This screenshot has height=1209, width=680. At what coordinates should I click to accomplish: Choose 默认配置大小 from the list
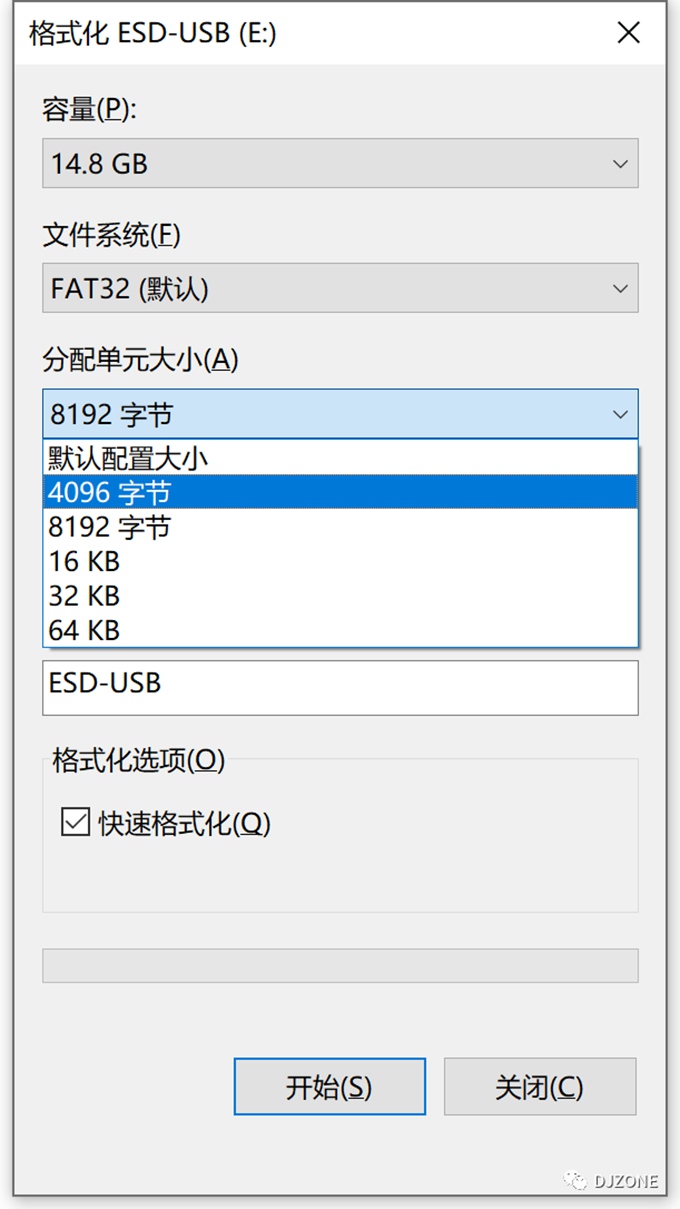pos(340,458)
